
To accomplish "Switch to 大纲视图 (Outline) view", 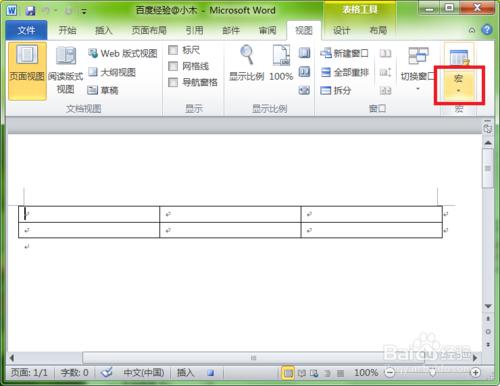I will [112, 72].
